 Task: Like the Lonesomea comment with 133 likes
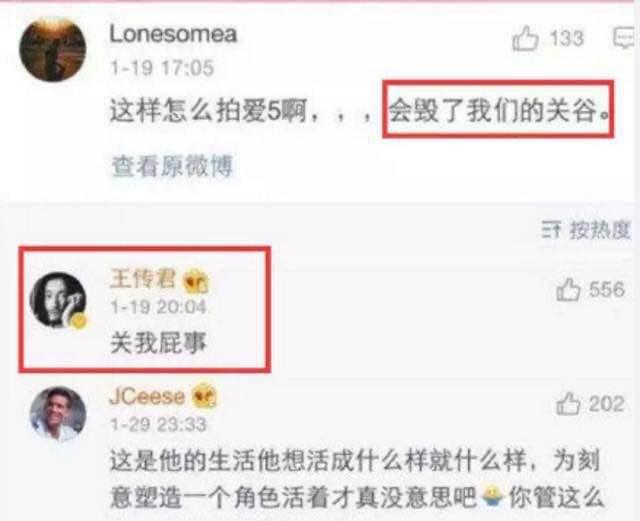click(x=525, y=38)
